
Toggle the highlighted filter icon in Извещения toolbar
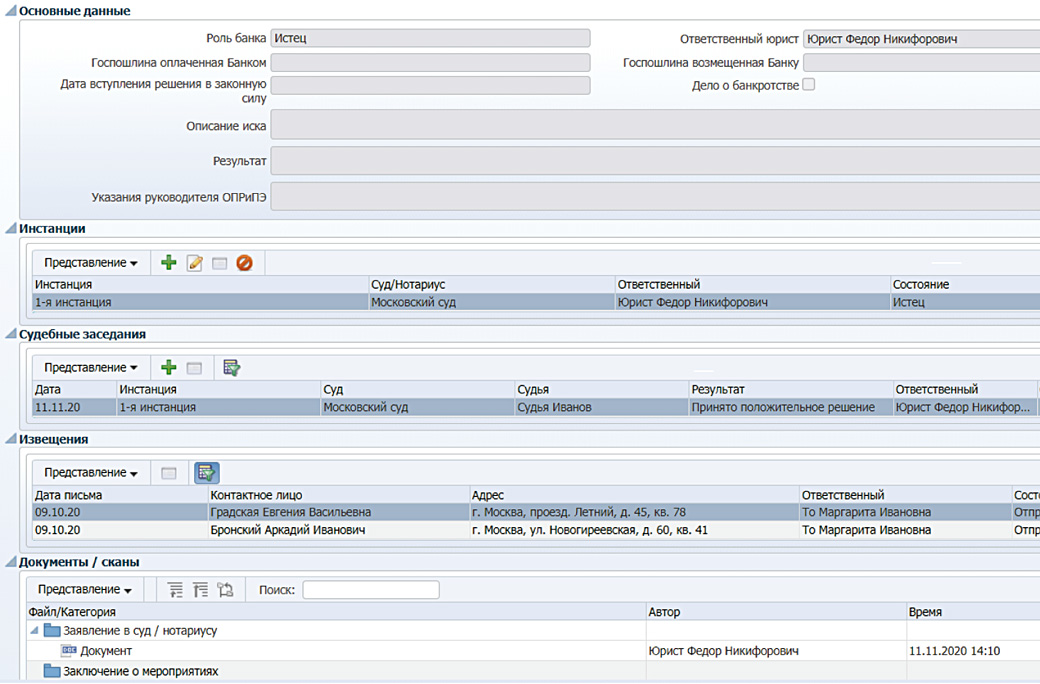pos(206,473)
